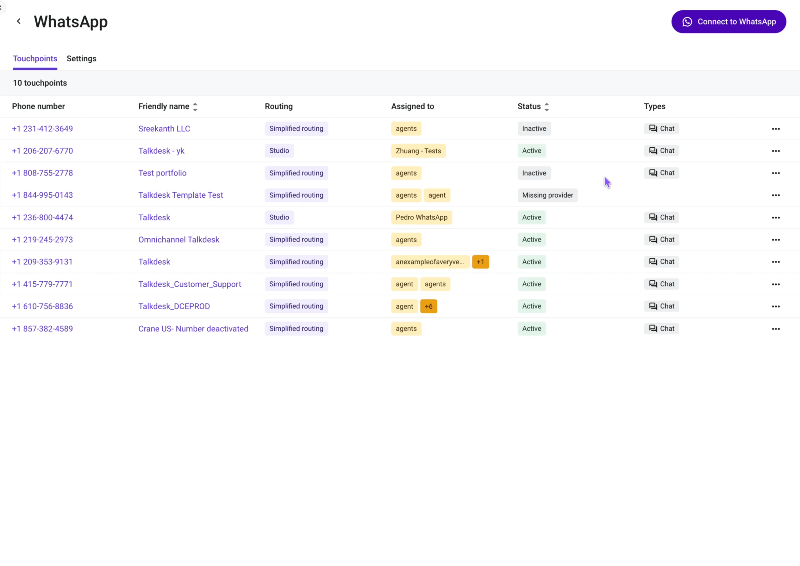Open the Talkdesk Template Test touchpoint

[x=181, y=195]
